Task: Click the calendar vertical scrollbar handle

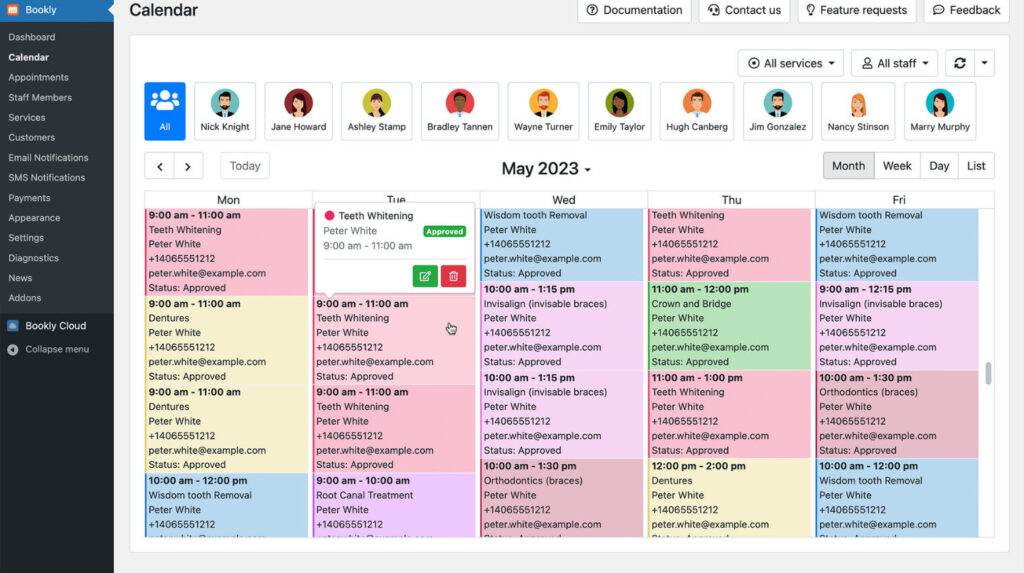Action: coord(988,373)
